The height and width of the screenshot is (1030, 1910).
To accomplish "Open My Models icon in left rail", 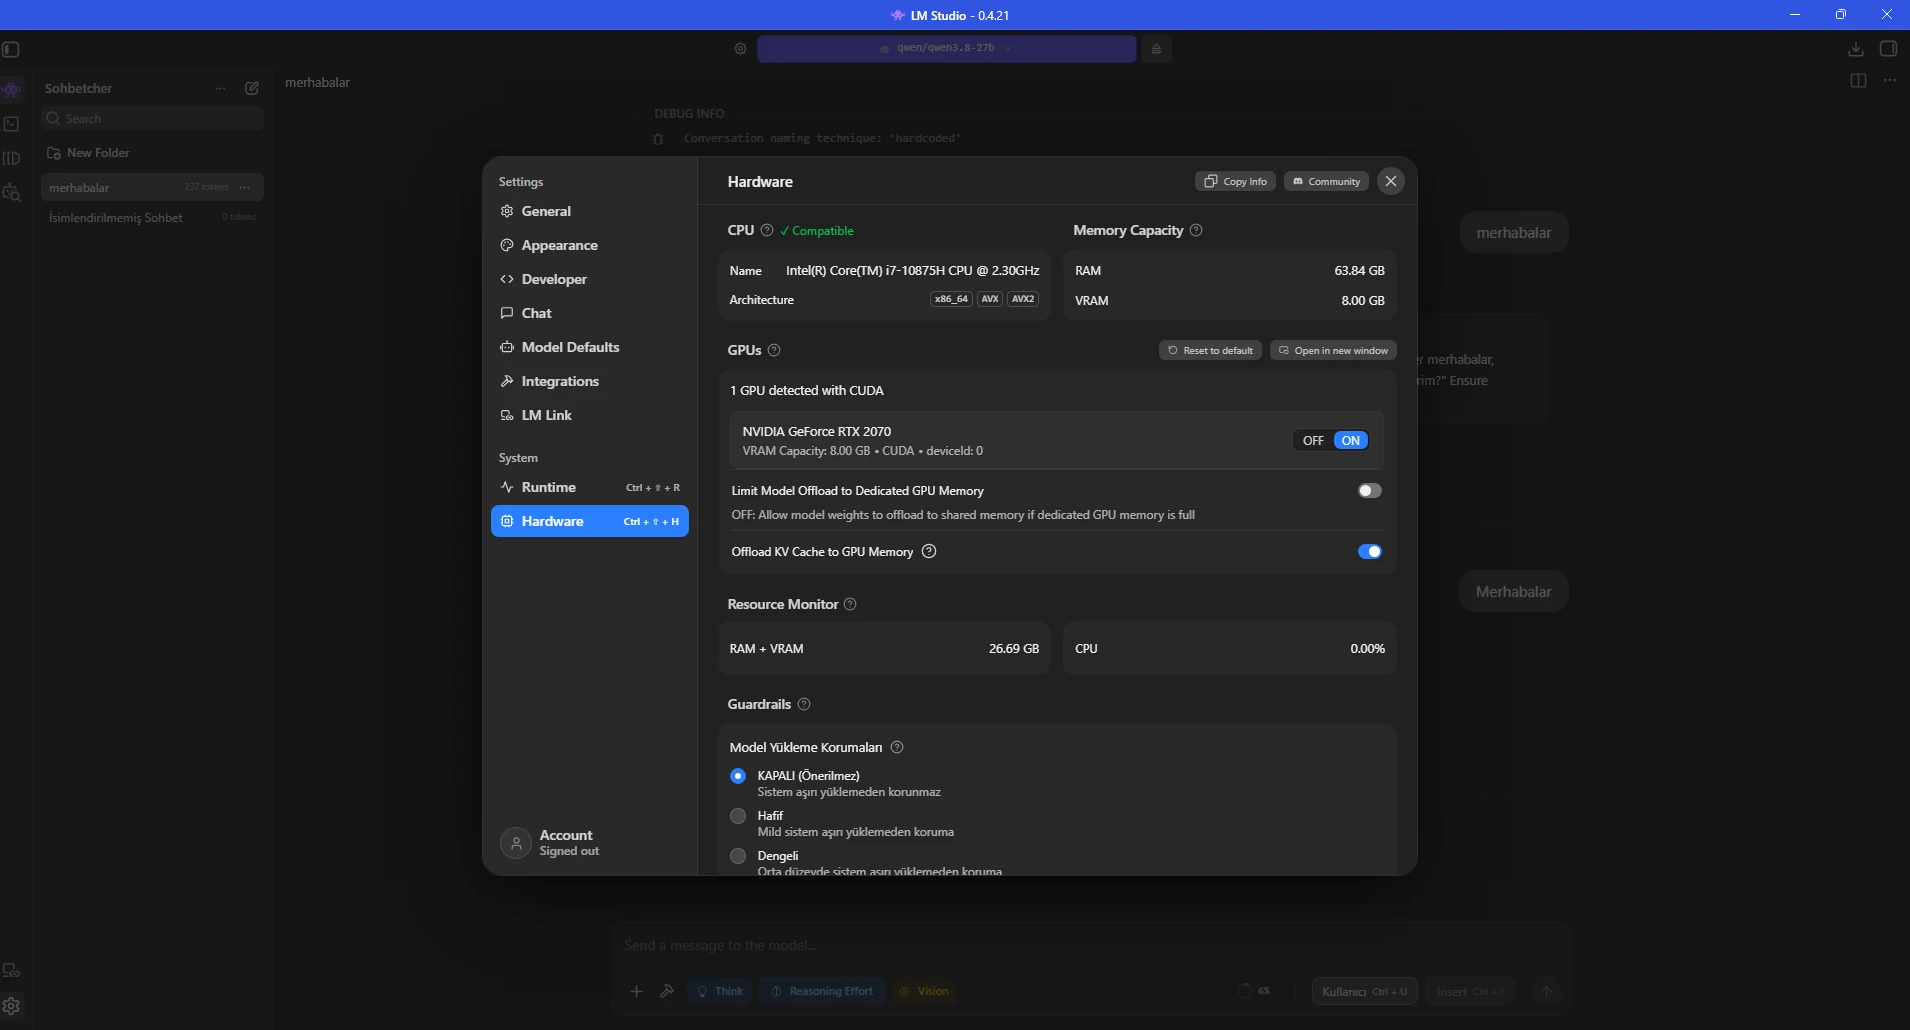I will 12,158.
